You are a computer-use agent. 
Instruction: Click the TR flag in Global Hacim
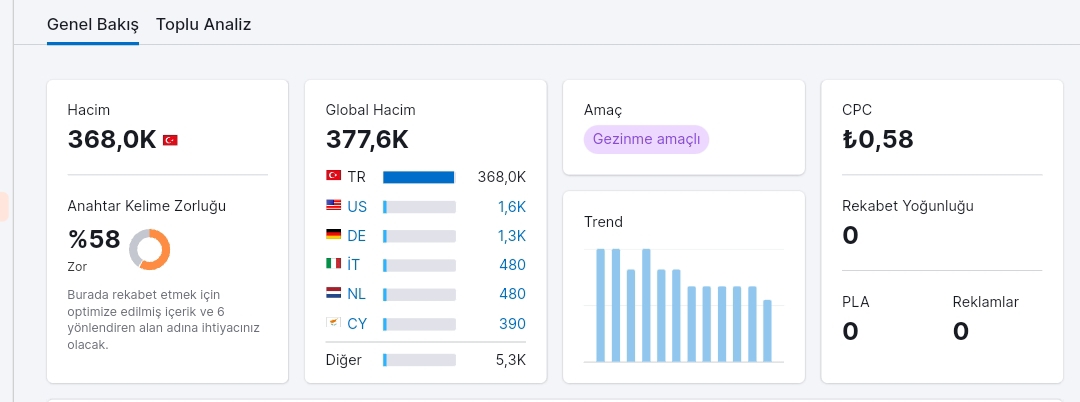point(333,176)
